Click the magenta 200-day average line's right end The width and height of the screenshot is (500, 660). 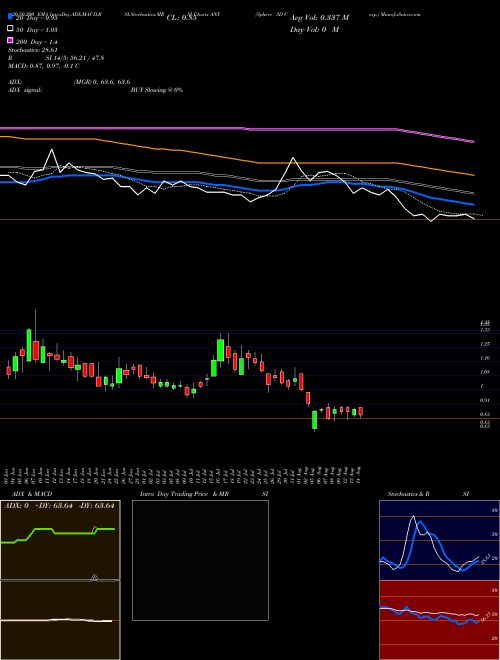pyautogui.click(x=473, y=141)
